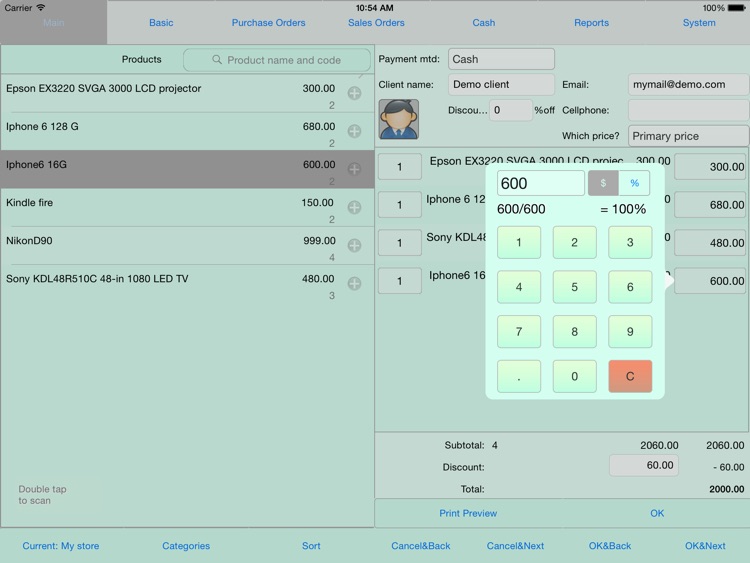Add Epson EX3220 projector with plus icon
Viewport: 750px width, 563px height.
pos(354,93)
